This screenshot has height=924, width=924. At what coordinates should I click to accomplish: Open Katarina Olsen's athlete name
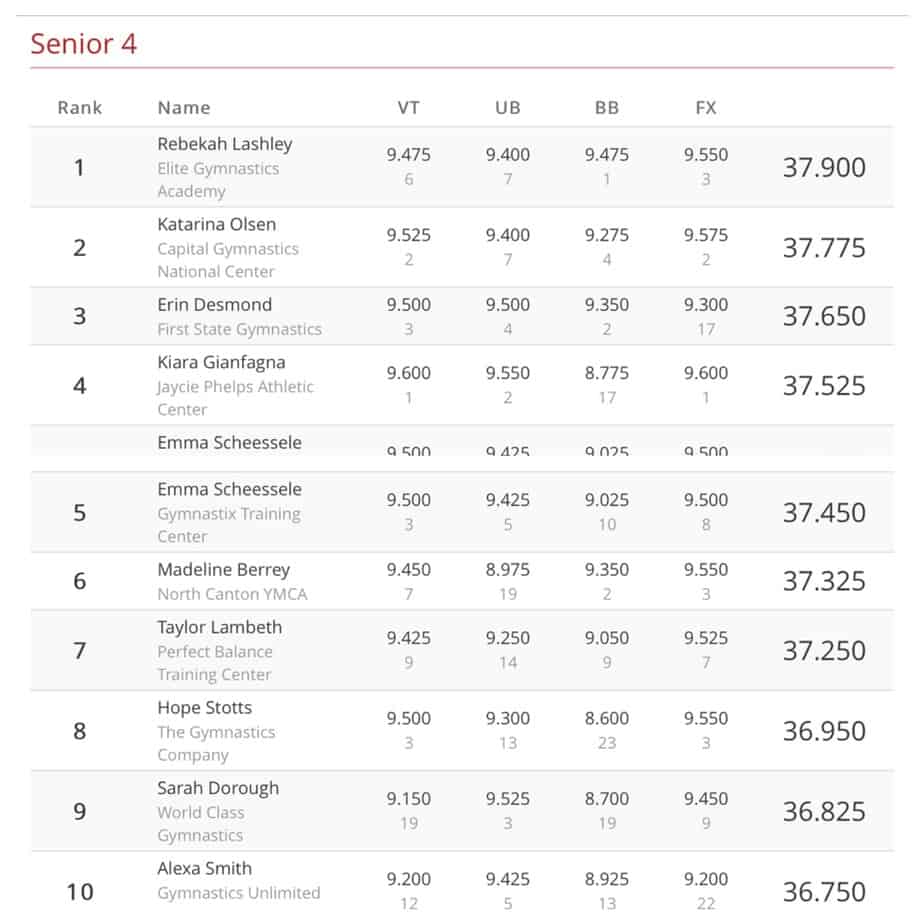[216, 224]
